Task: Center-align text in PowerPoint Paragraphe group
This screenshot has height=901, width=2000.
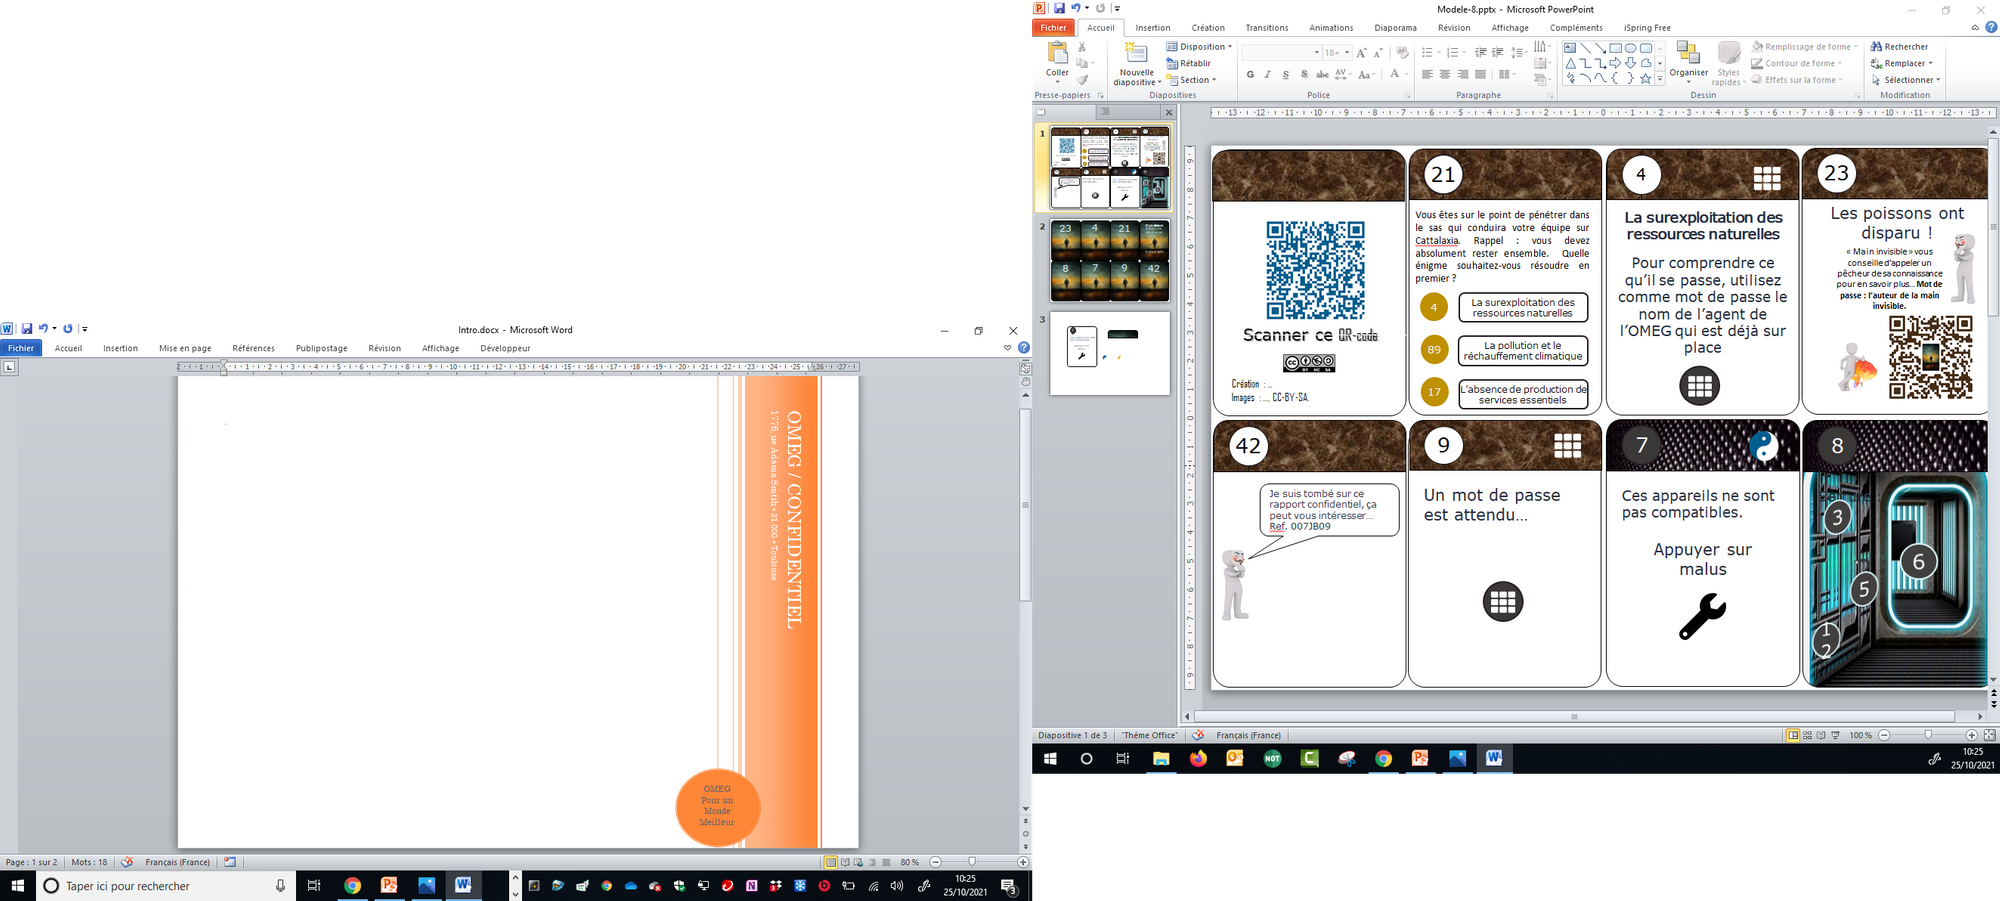Action: (x=1445, y=75)
